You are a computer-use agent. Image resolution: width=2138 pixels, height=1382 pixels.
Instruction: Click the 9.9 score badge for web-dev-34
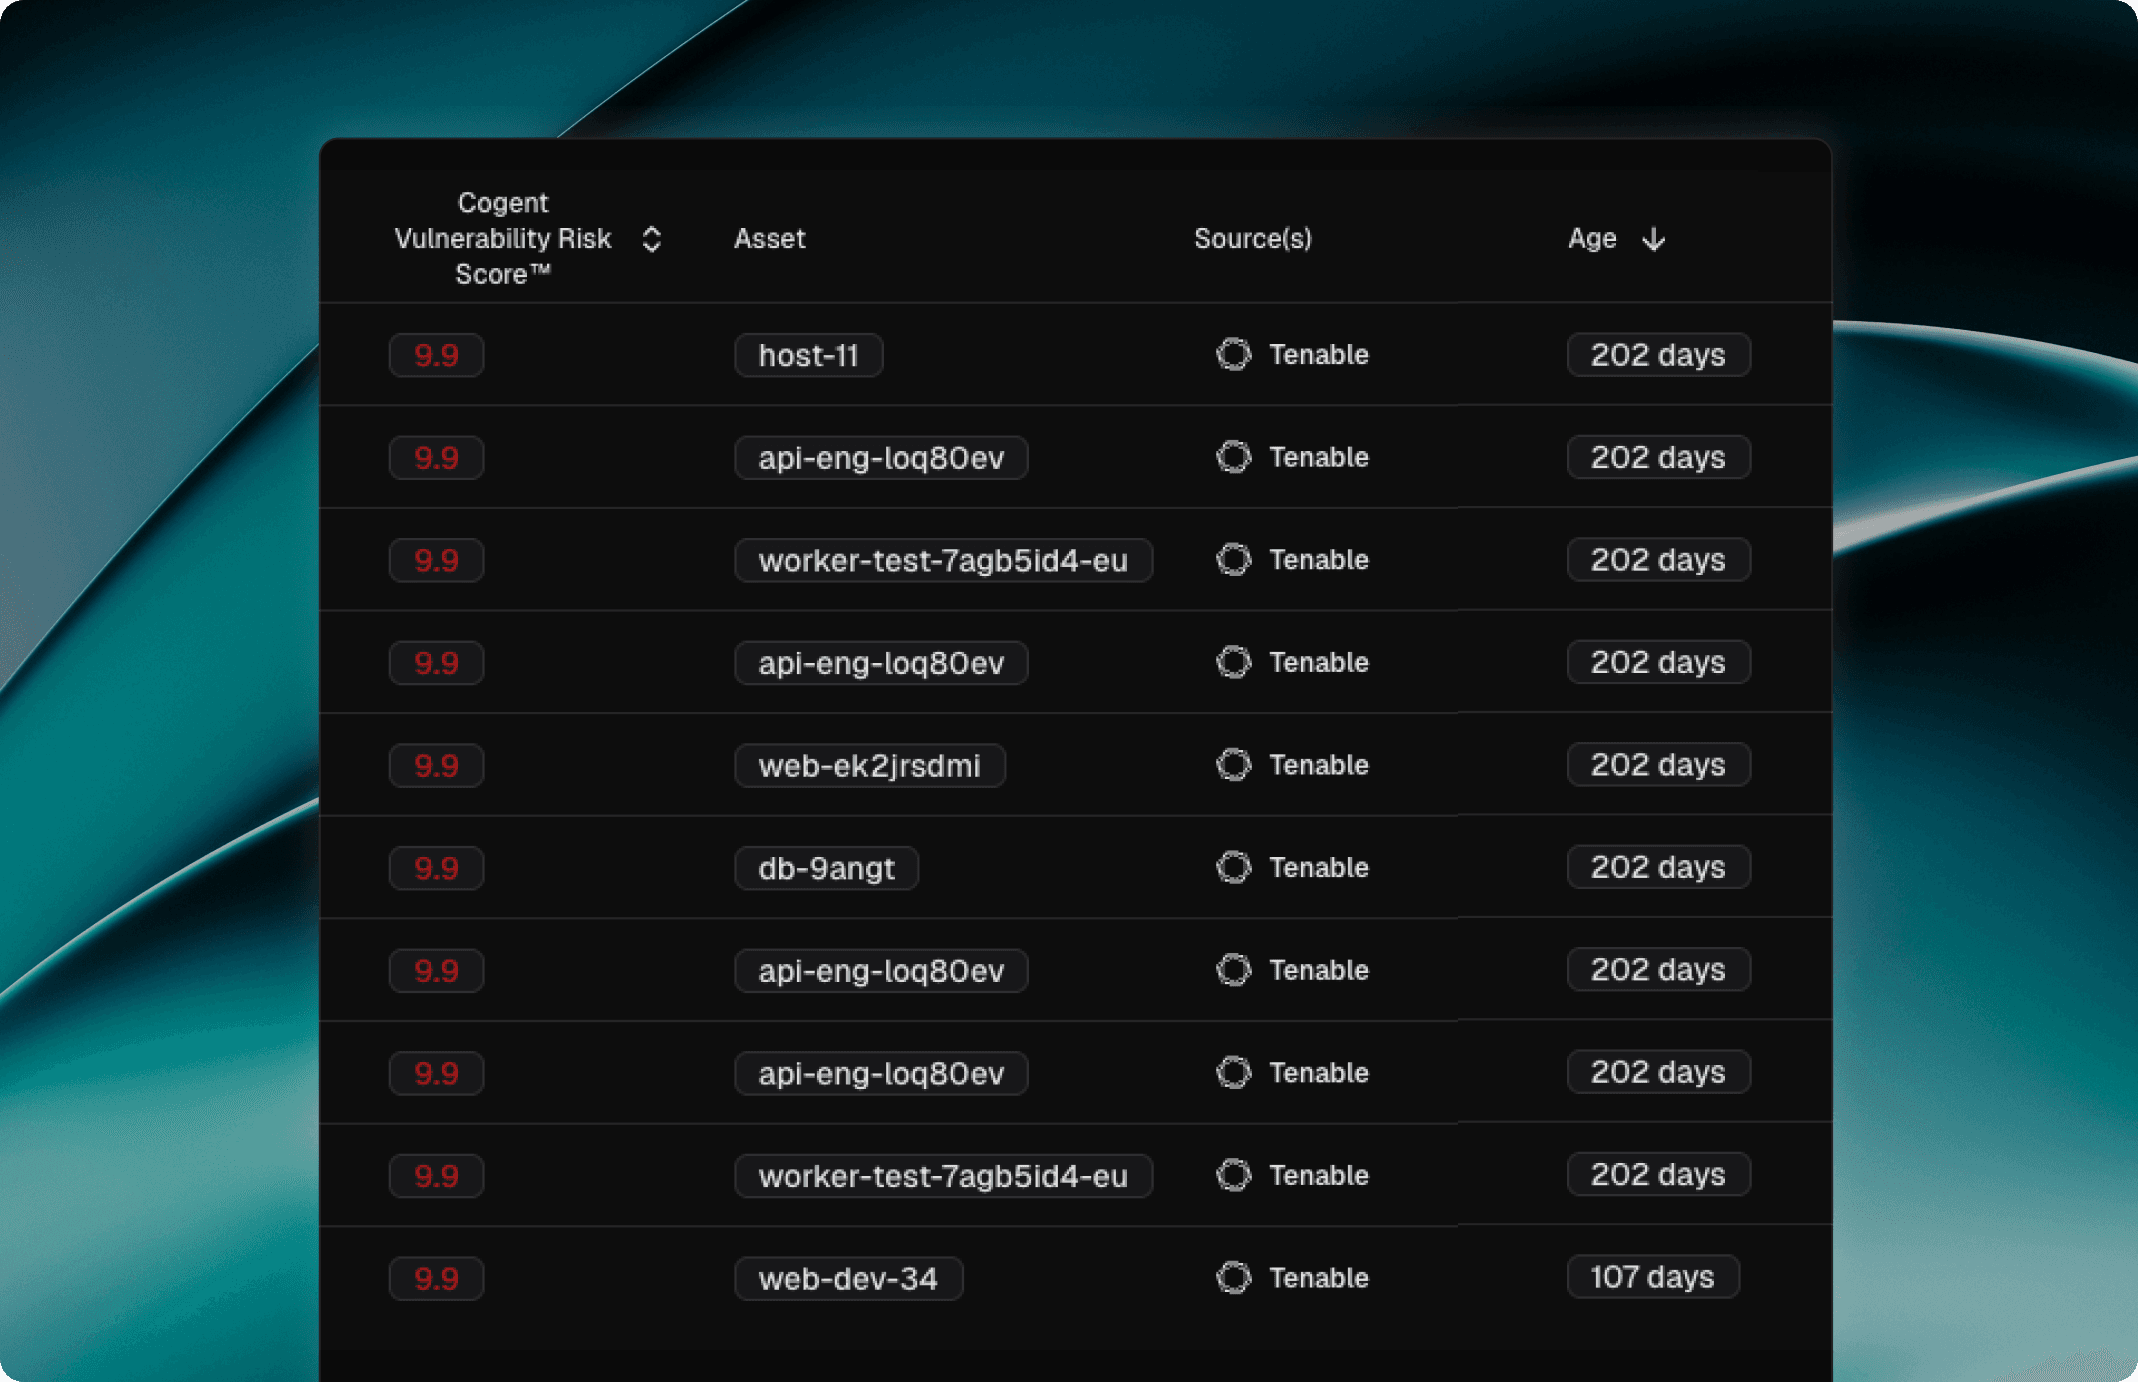pyautogui.click(x=436, y=1278)
